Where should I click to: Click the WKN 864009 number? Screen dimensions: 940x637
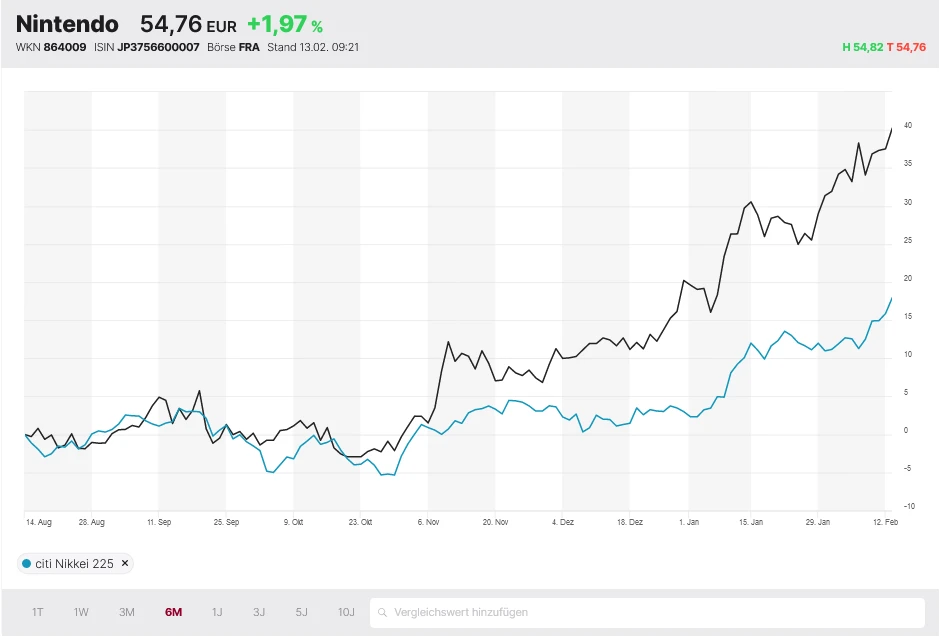point(64,47)
